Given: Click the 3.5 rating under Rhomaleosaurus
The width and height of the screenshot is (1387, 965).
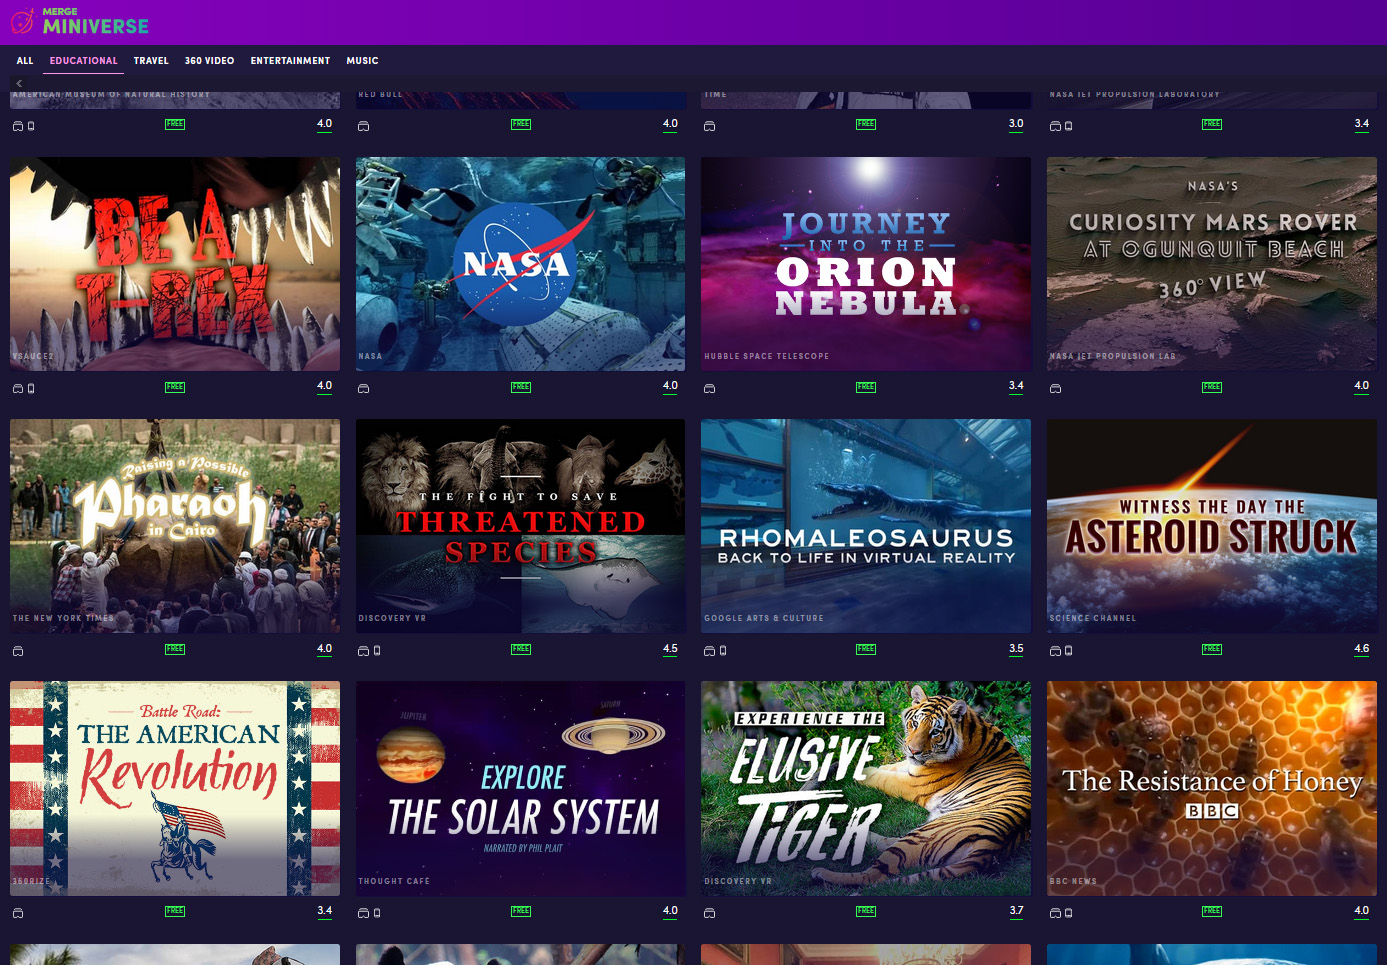Looking at the screenshot, I should click(x=1016, y=649).
